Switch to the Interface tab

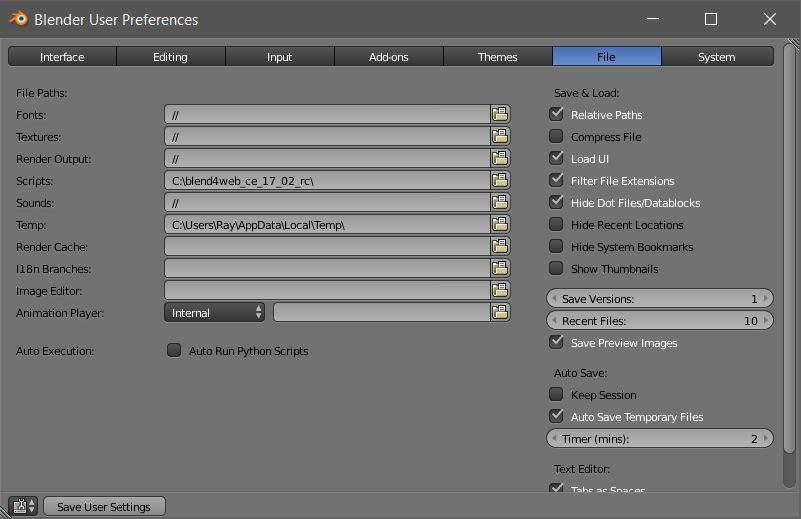(62, 56)
